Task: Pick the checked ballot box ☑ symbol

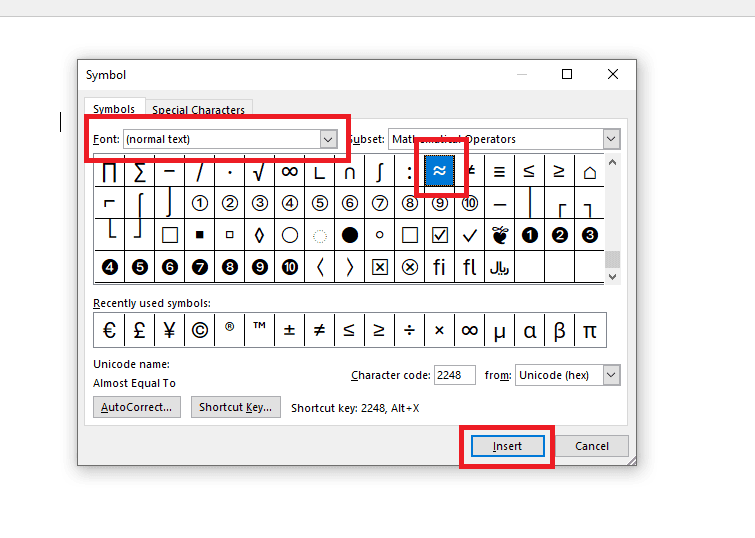Action: 439,235
